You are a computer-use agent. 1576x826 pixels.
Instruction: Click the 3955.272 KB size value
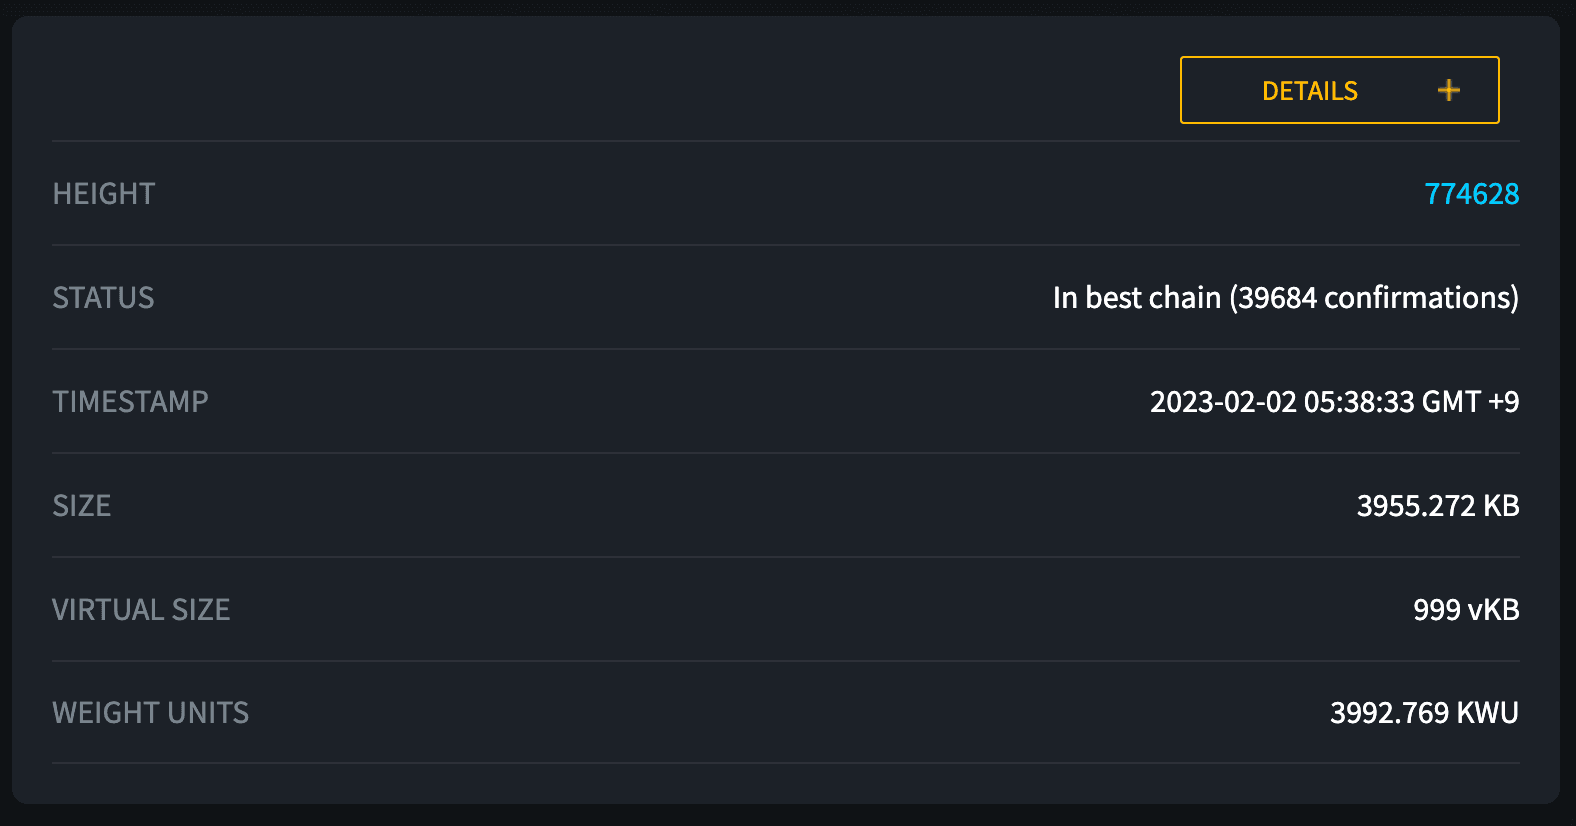tap(1438, 506)
